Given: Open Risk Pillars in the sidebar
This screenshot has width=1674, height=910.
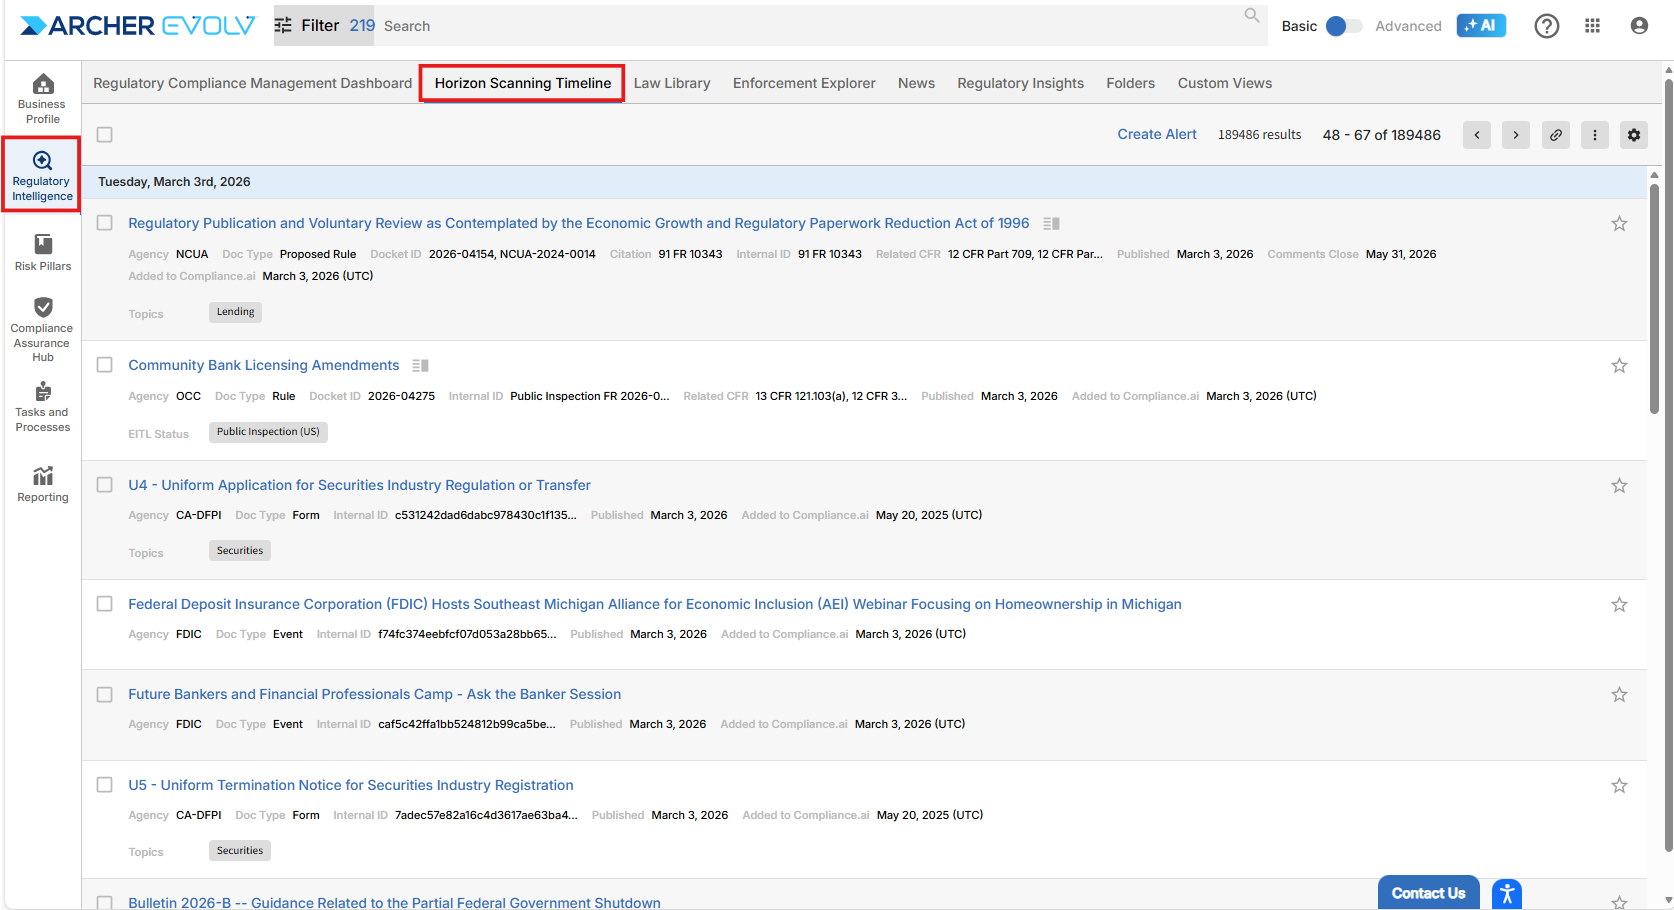Looking at the screenshot, I should (x=42, y=252).
